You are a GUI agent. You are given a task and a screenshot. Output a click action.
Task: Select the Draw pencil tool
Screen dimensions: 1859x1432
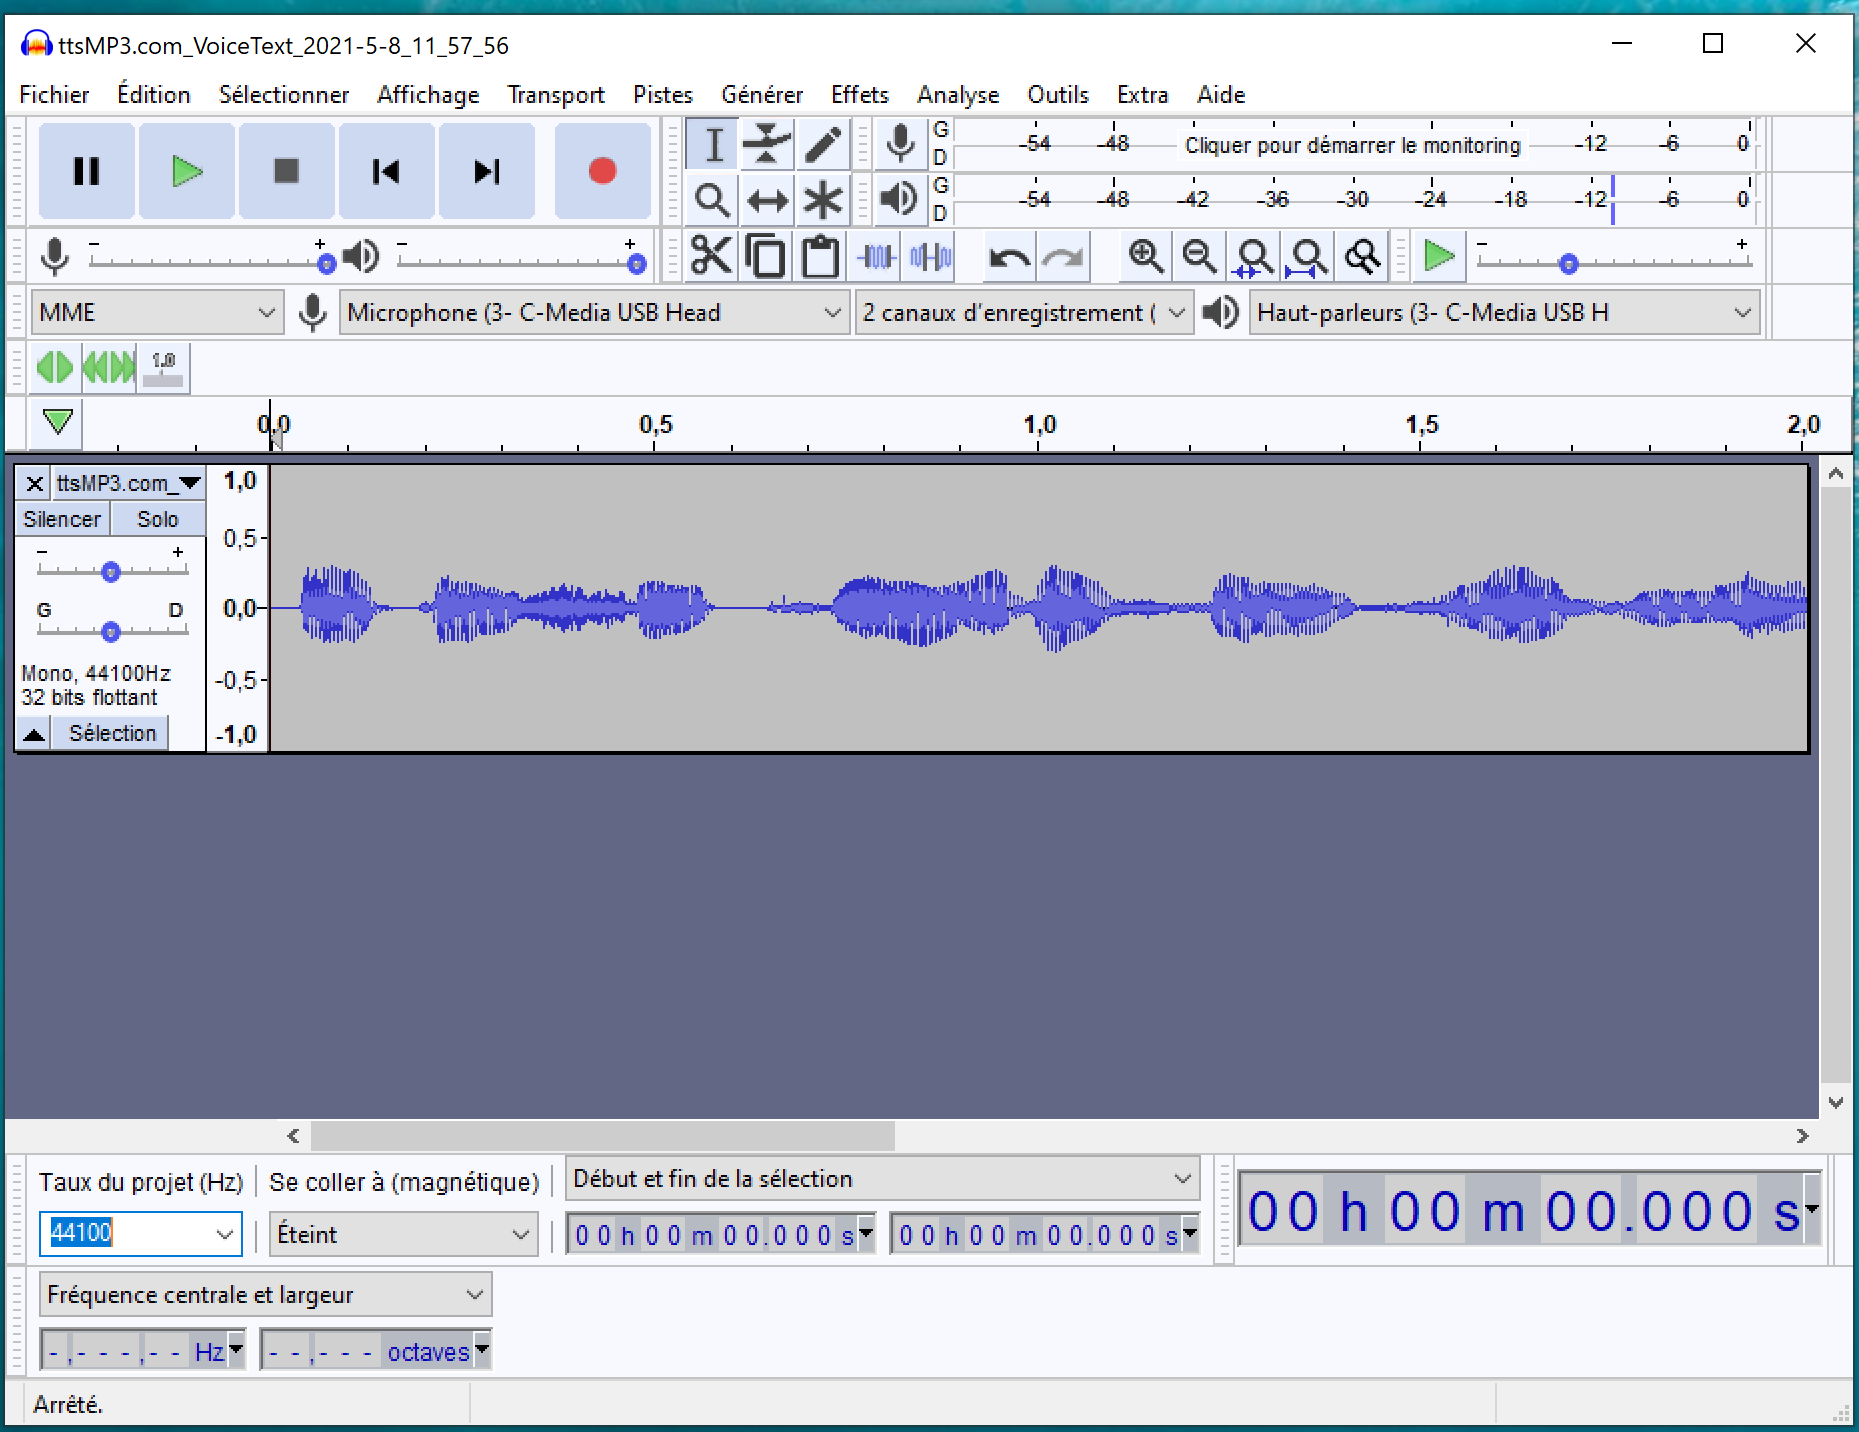[823, 144]
